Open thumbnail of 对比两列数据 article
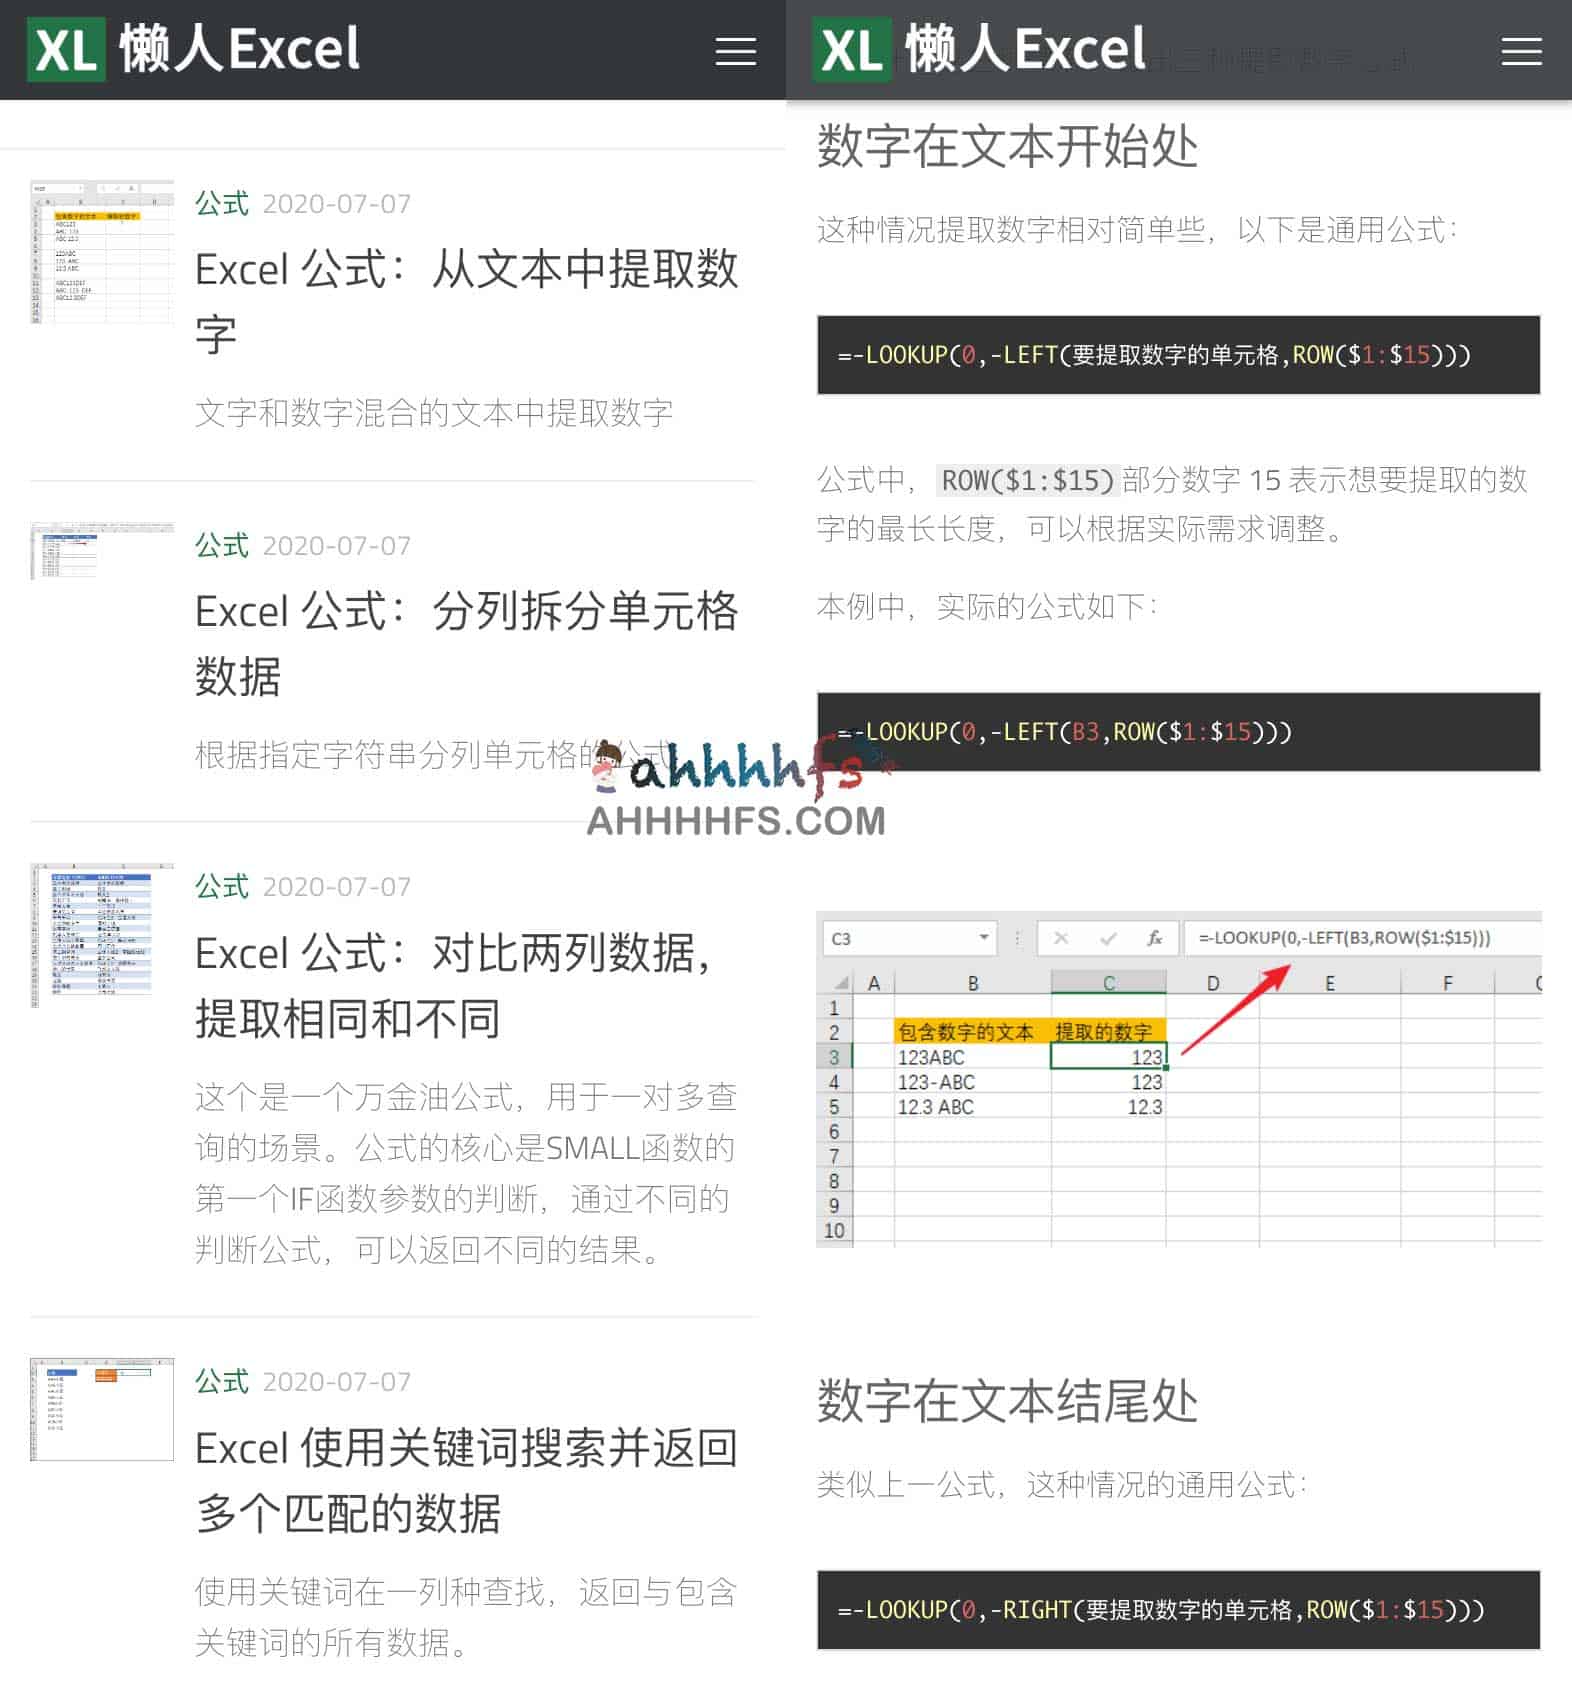Image resolution: width=1572 pixels, height=1702 pixels. coord(102,935)
